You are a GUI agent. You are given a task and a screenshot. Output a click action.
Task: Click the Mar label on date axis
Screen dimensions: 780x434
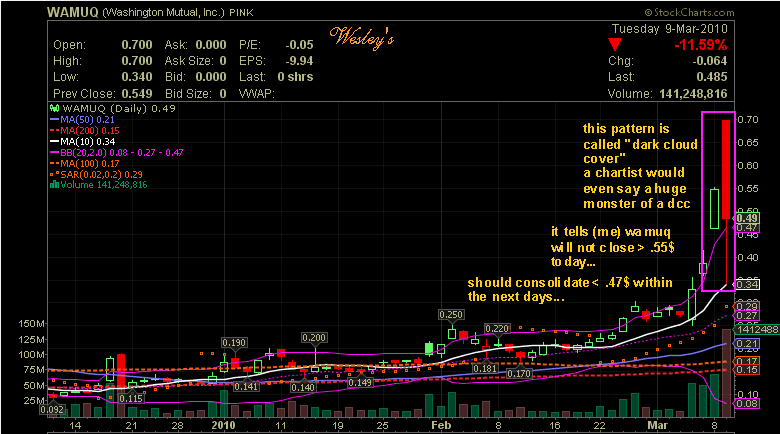[x=657, y=425]
